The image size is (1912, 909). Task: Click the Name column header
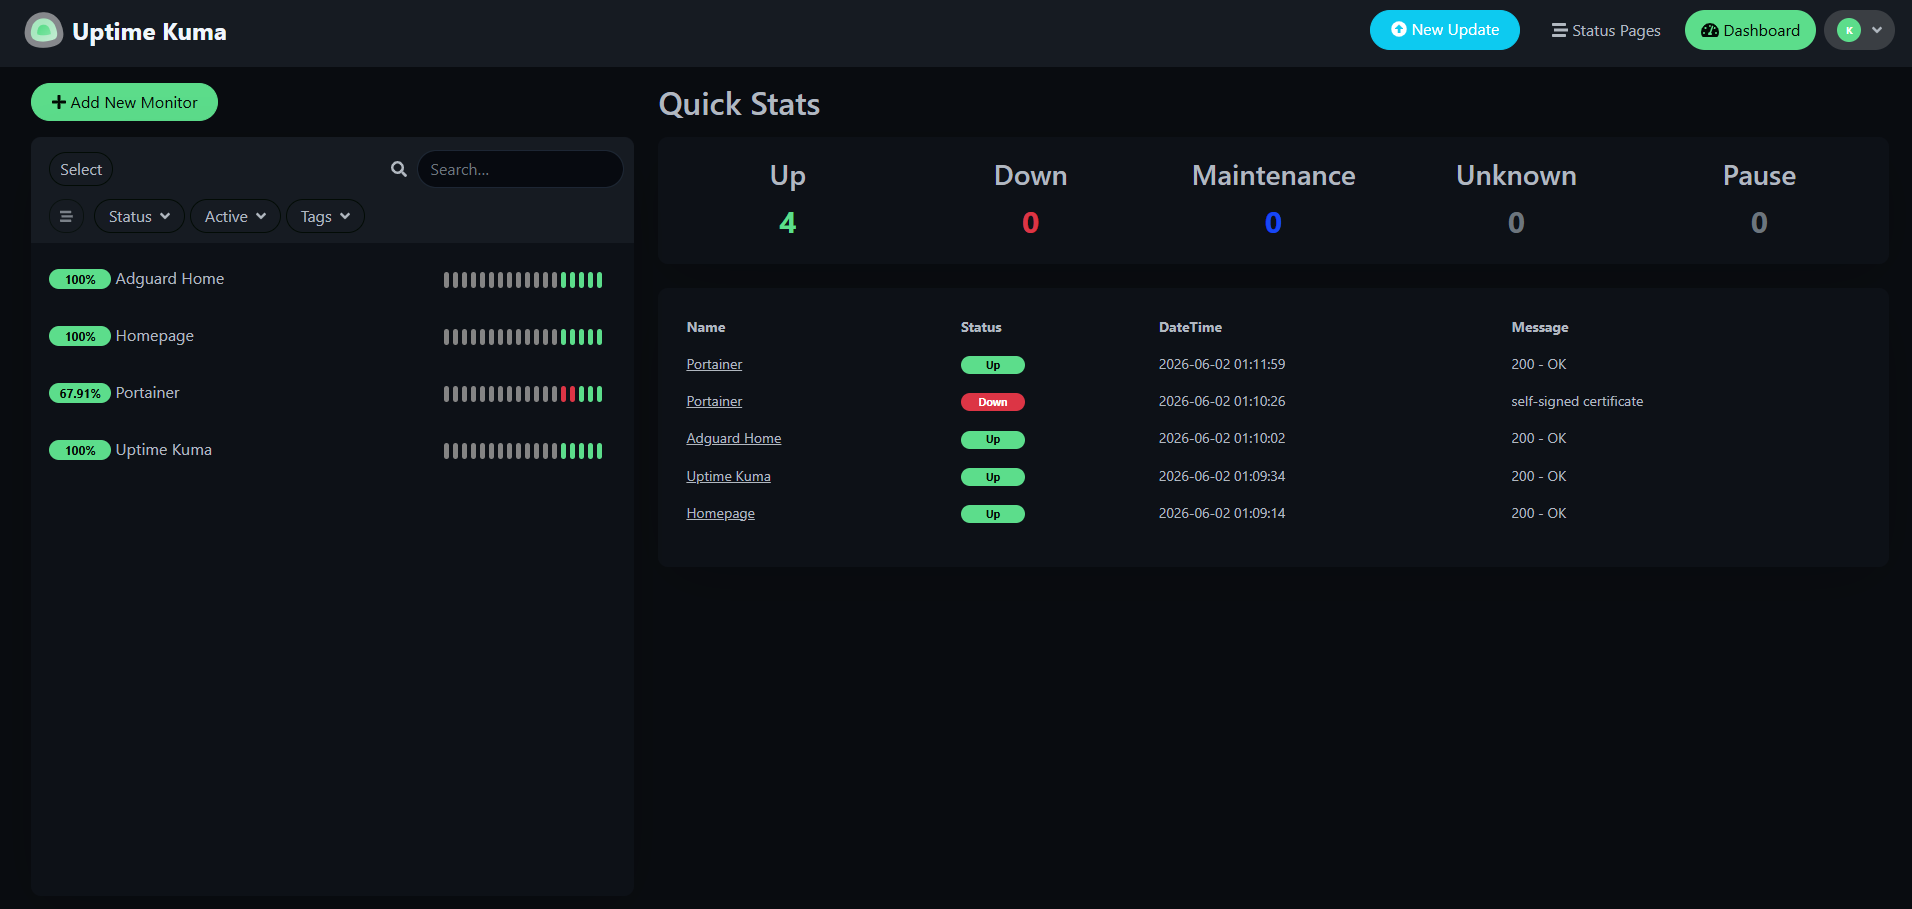click(x=706, y=327)
